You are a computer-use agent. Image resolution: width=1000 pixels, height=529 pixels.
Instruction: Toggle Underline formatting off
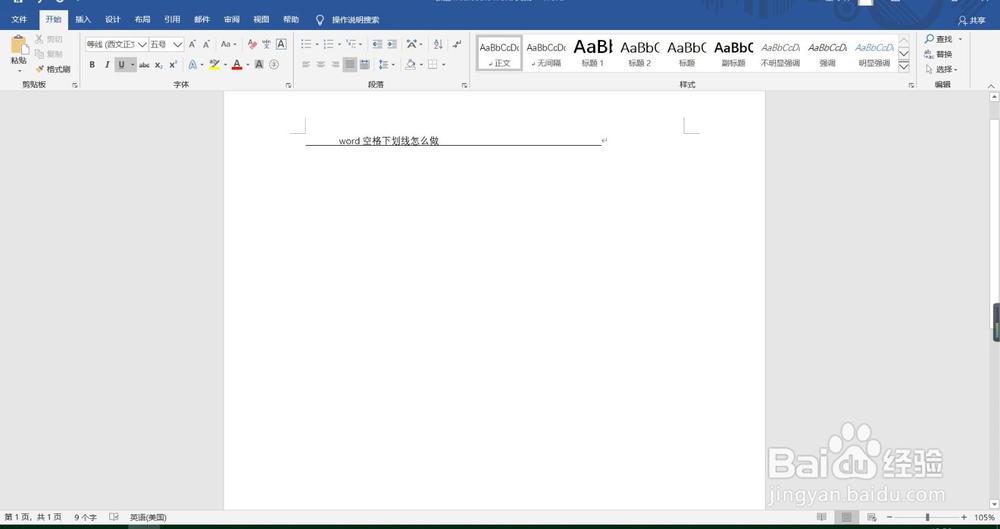pyautogui.click(x=121, y=64)
